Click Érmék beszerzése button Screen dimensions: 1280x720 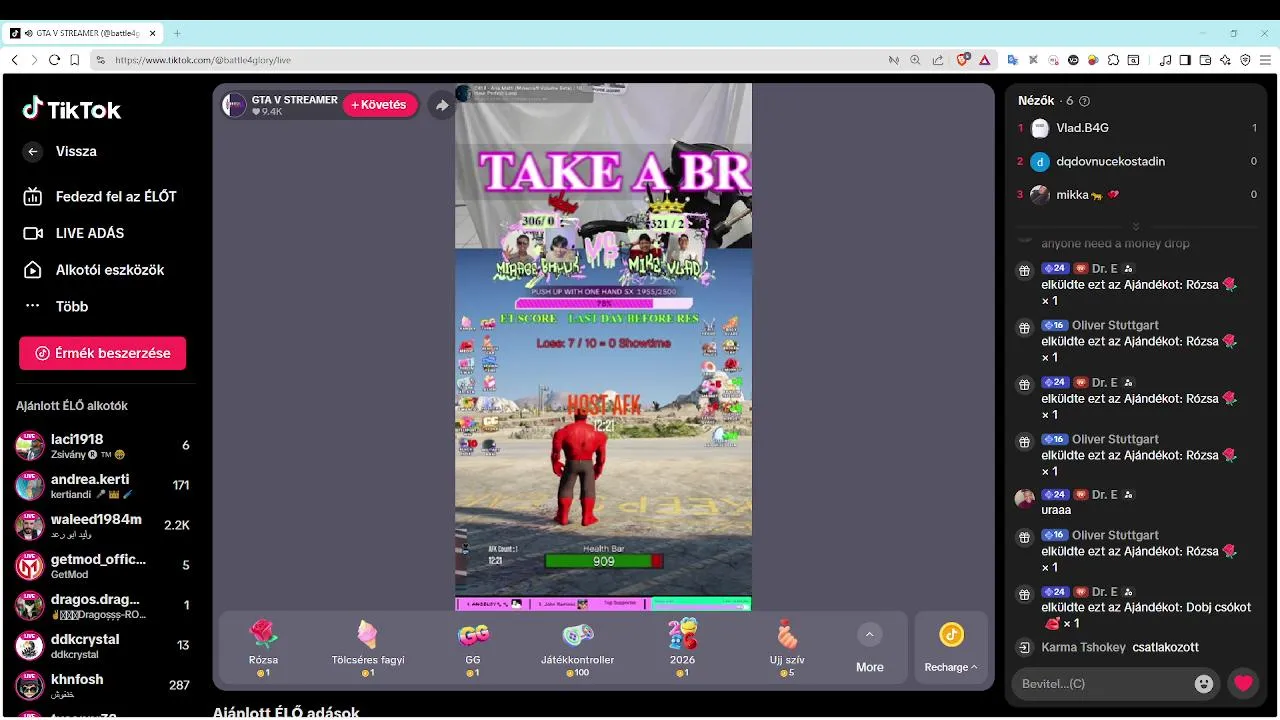pos(102,353)
